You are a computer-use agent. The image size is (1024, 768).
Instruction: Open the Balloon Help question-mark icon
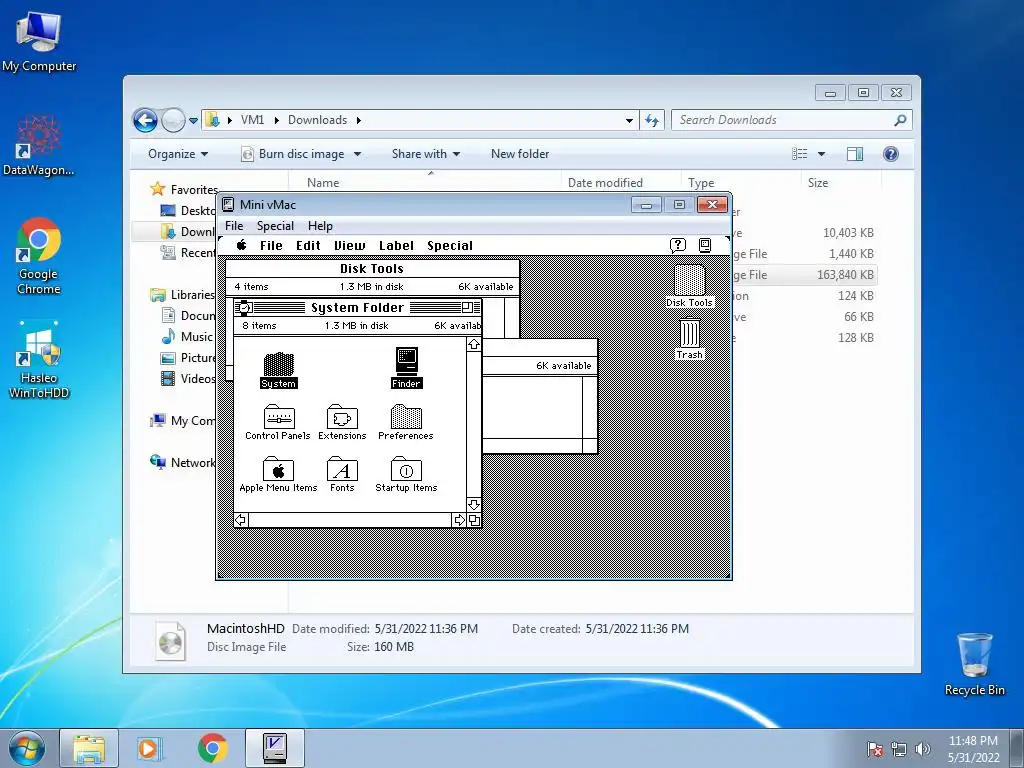678,245
